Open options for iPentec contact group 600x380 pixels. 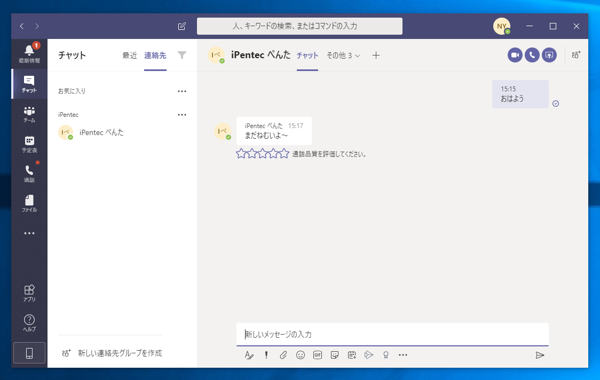[x=182, y=115]
